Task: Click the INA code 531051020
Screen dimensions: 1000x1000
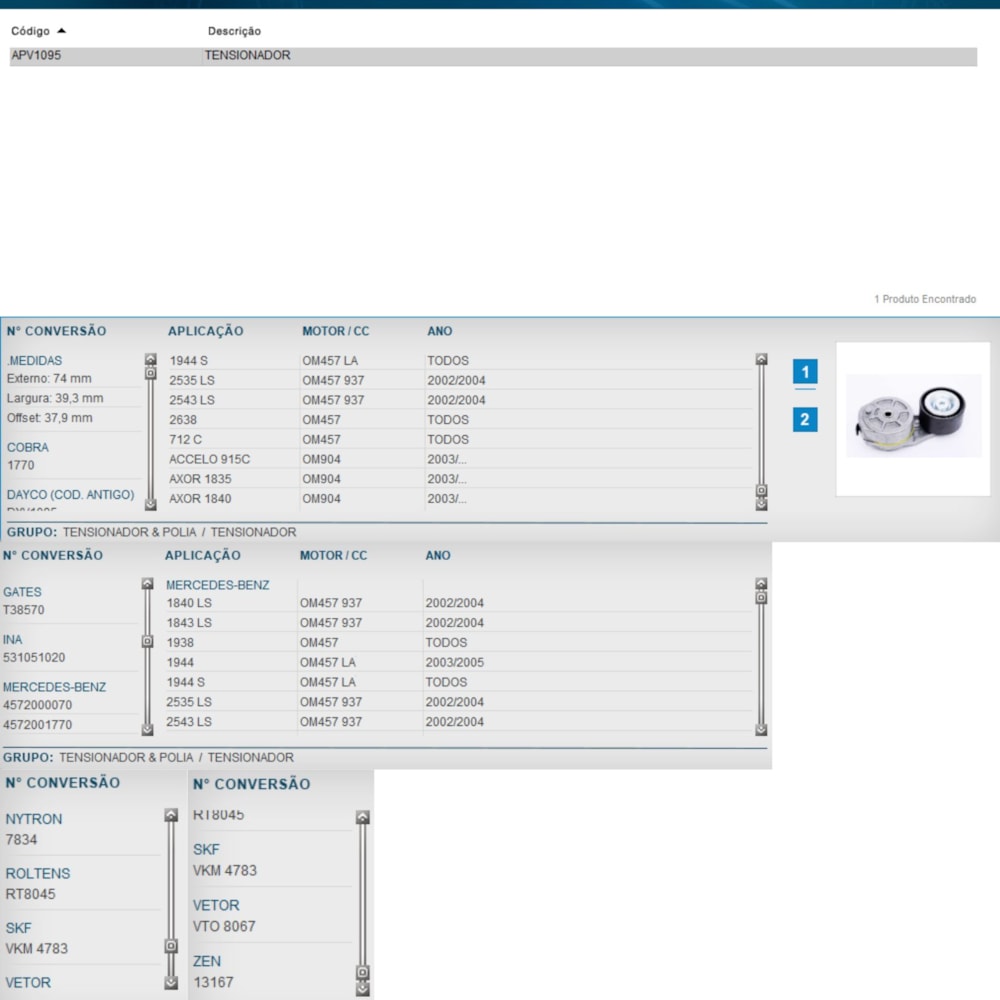Action: 34,658
